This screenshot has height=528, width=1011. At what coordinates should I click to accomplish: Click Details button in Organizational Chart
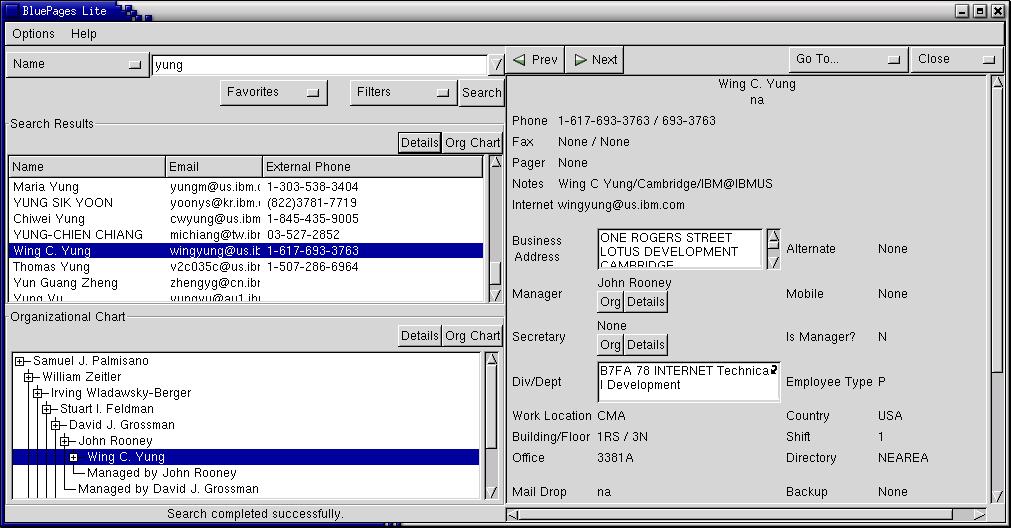click(420, 336)
